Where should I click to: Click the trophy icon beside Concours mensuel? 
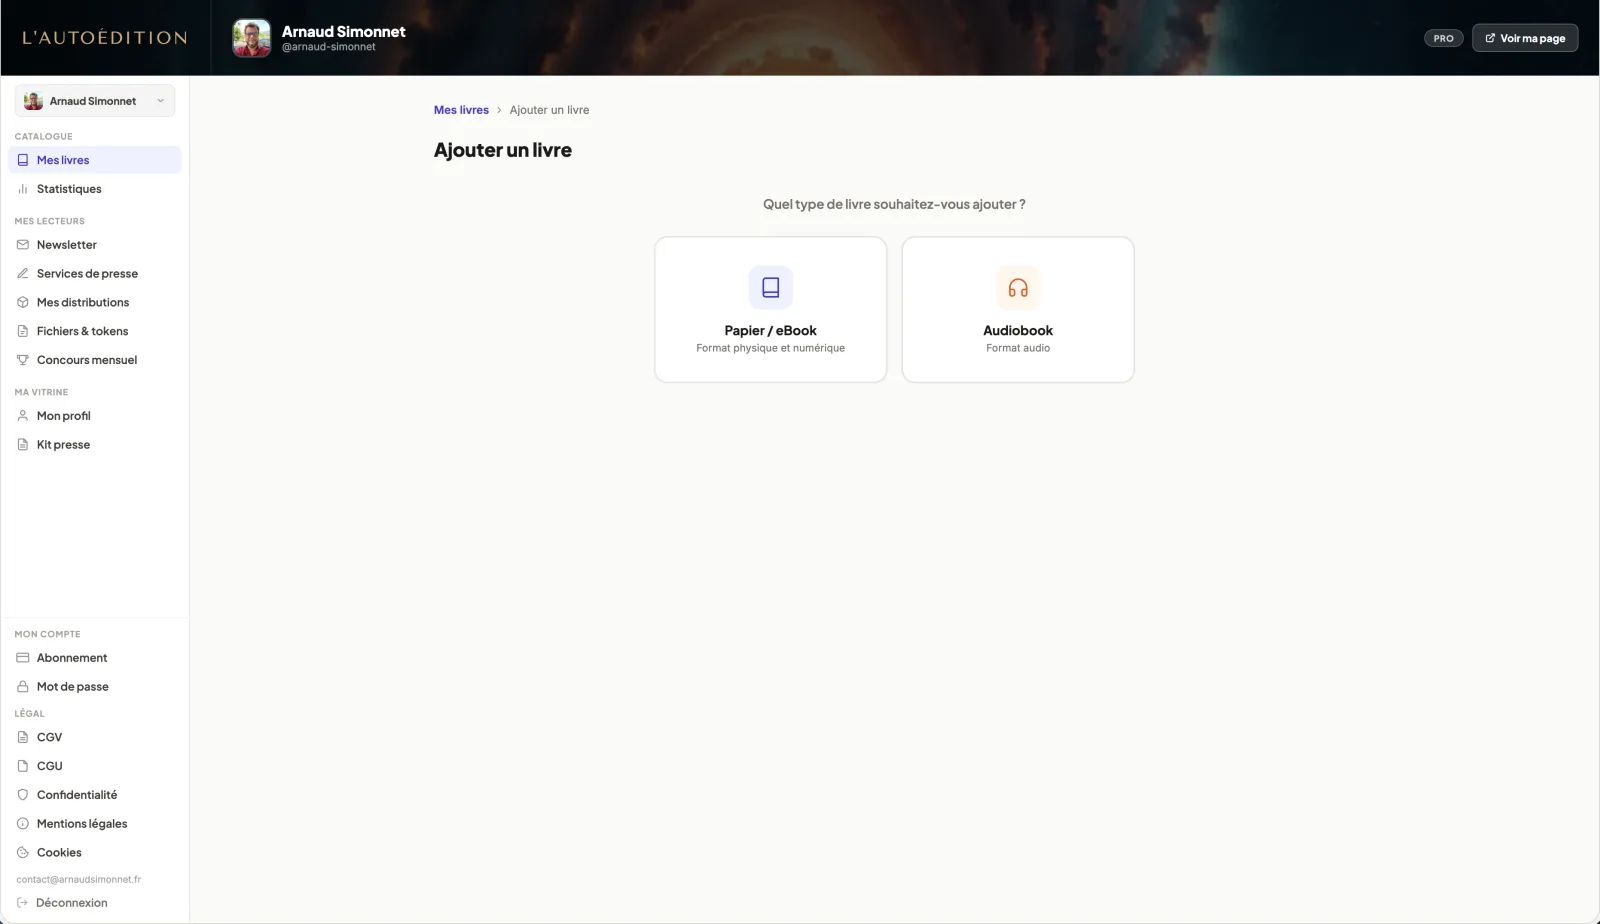point(23,360)
